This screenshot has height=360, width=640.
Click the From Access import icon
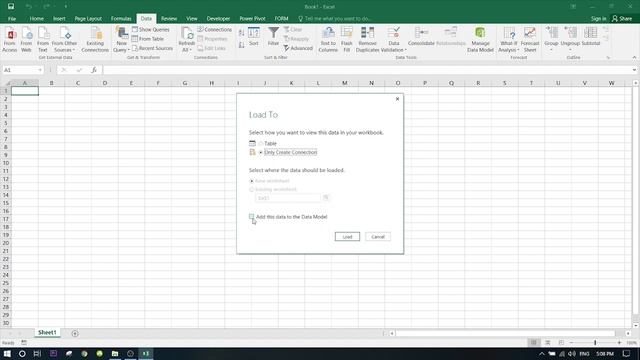coord(10,39)
